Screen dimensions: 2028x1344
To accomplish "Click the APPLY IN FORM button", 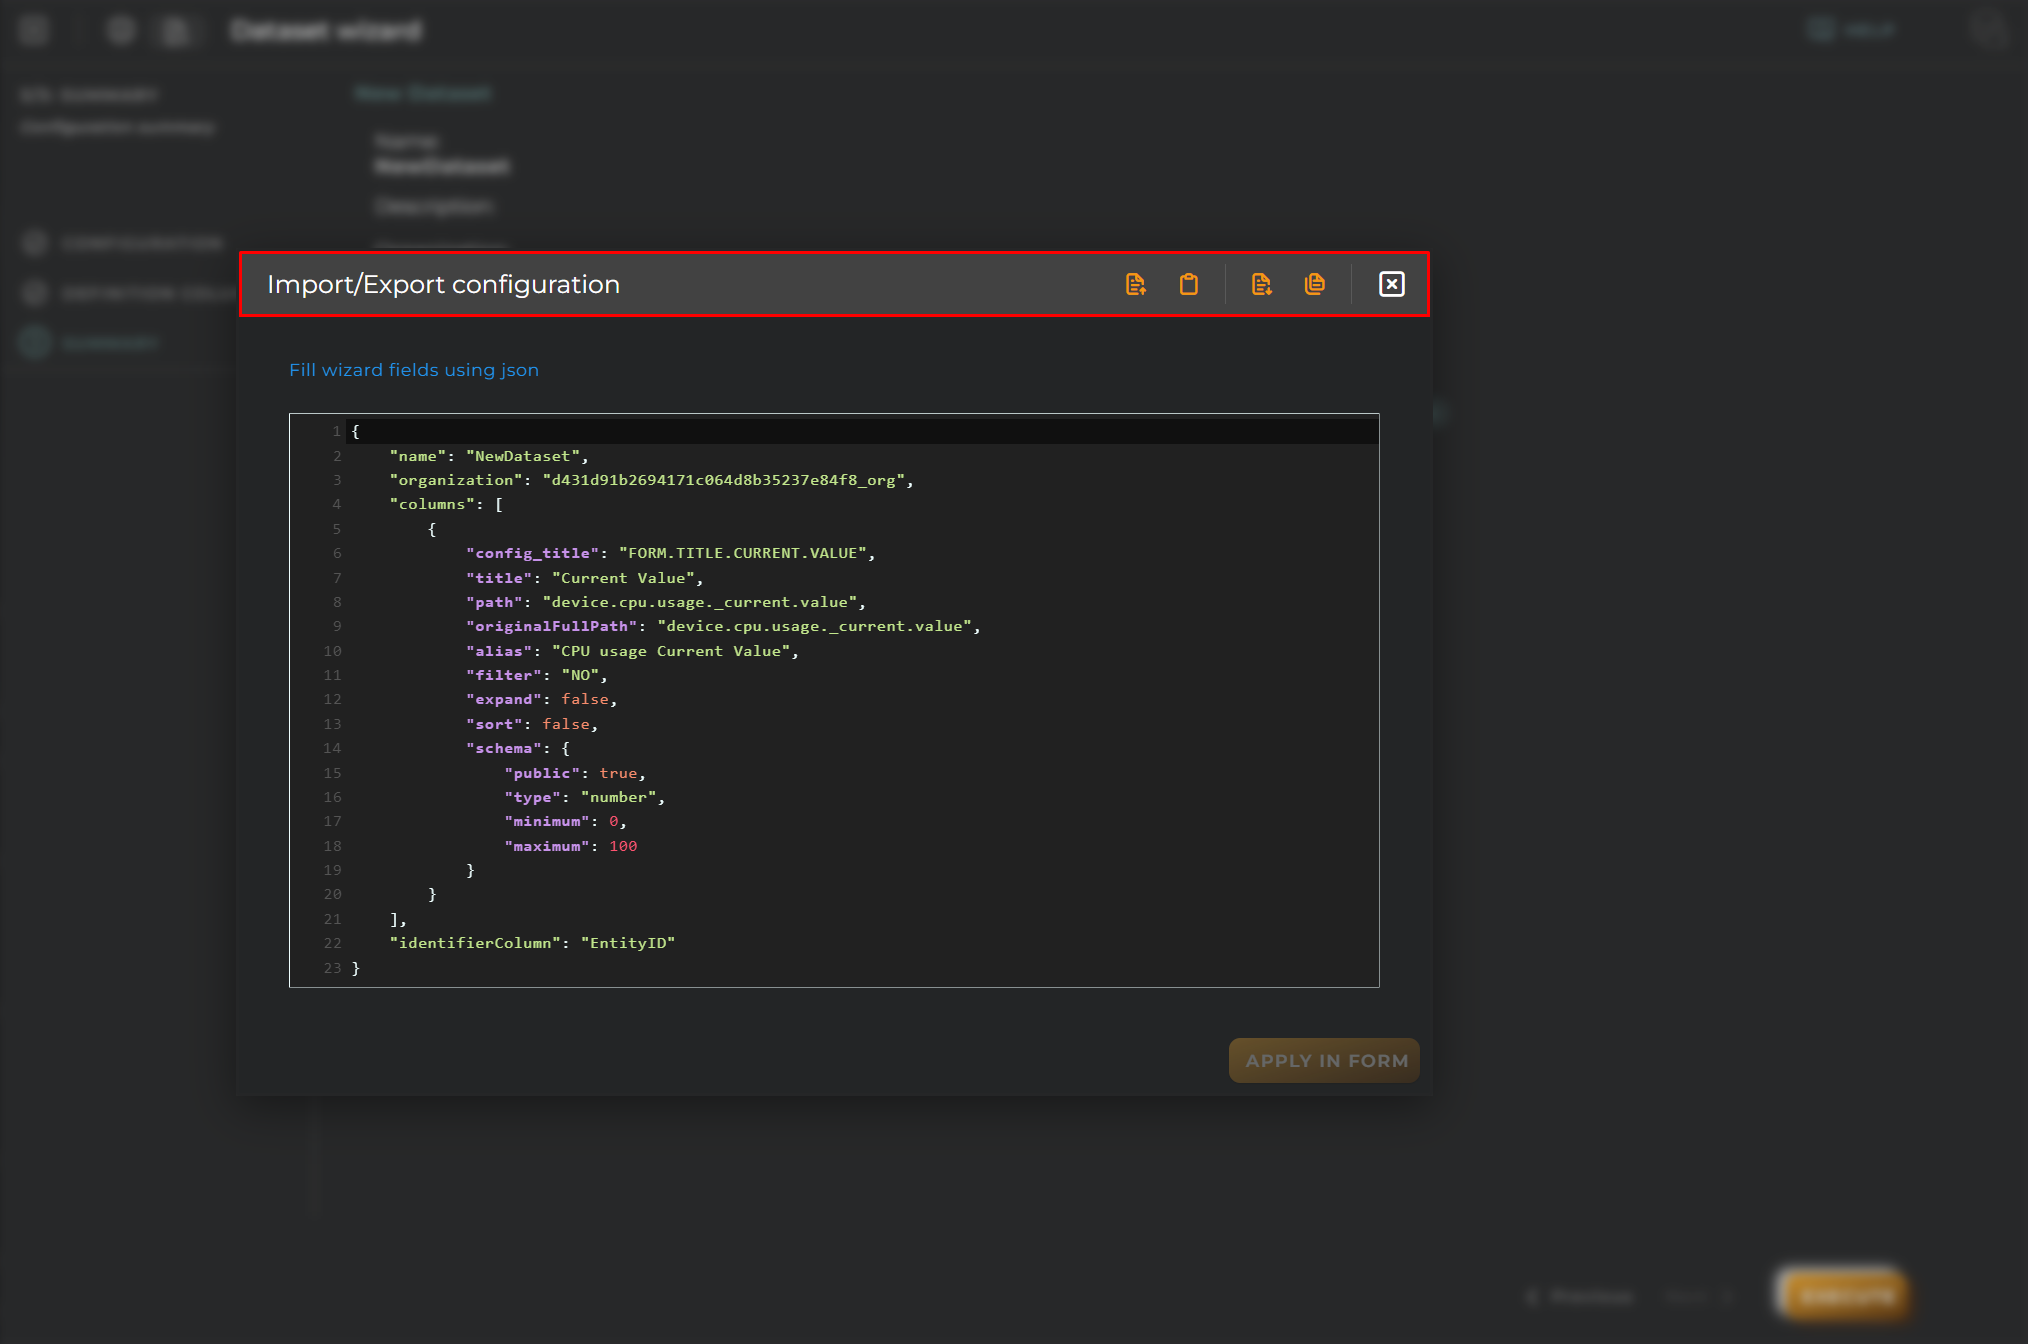I will (x=1324, y=1060).
